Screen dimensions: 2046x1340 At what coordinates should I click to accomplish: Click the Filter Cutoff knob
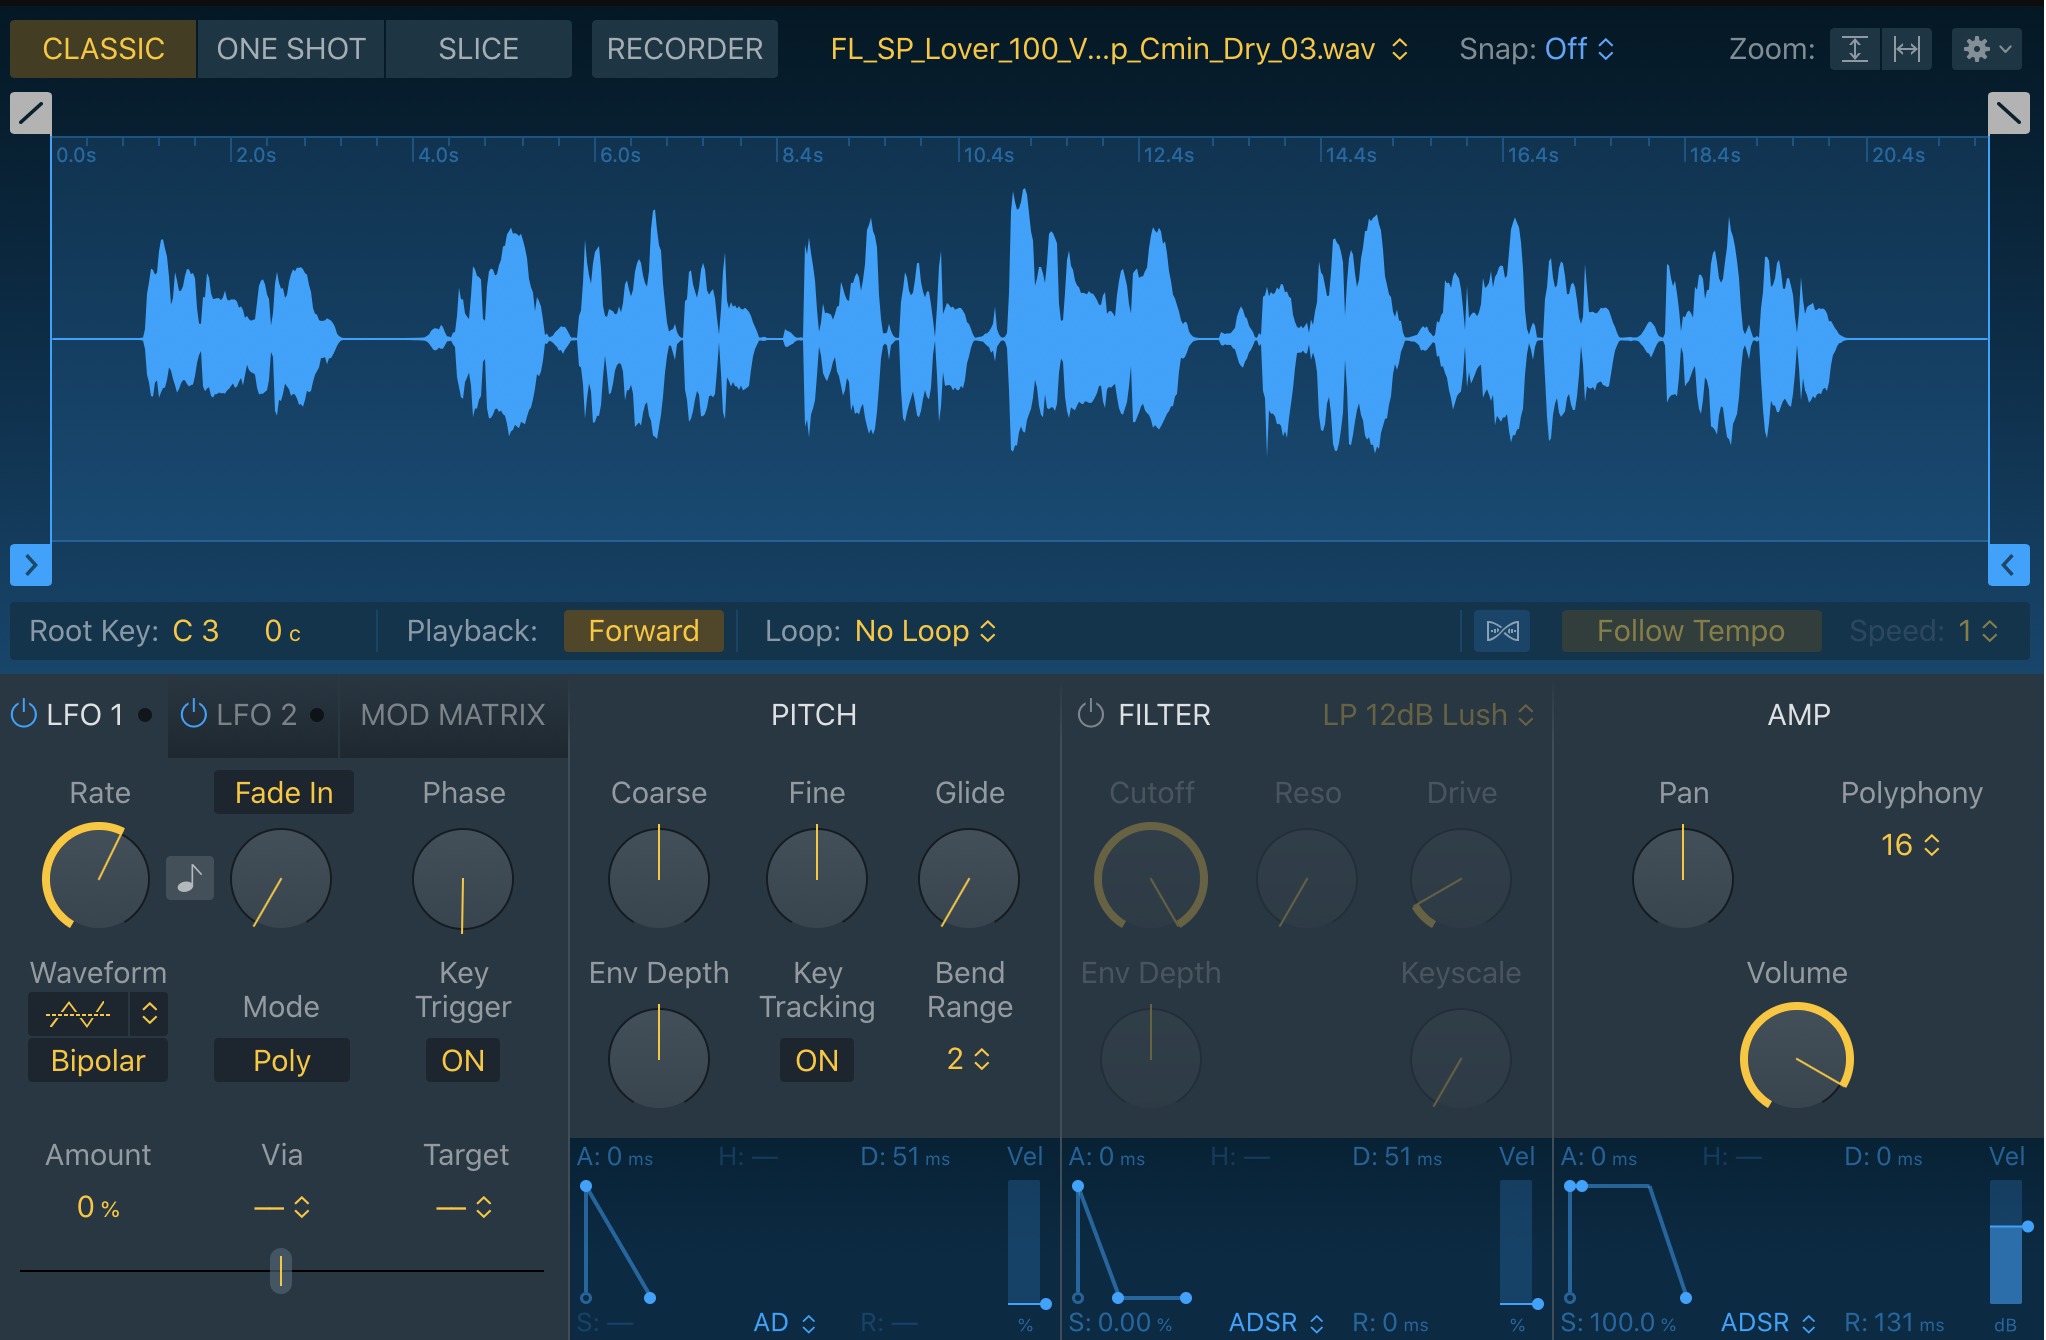[x=1151, y=878]
